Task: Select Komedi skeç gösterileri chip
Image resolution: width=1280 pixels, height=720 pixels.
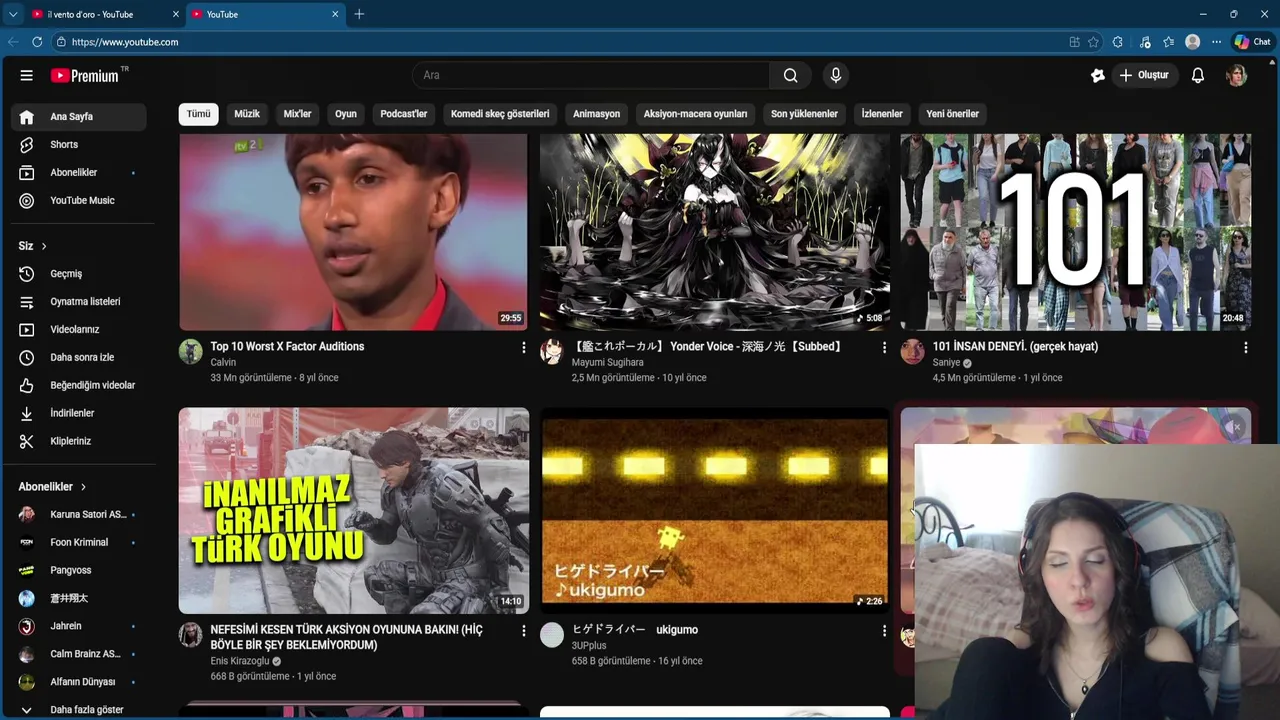Action: [500, 114]
